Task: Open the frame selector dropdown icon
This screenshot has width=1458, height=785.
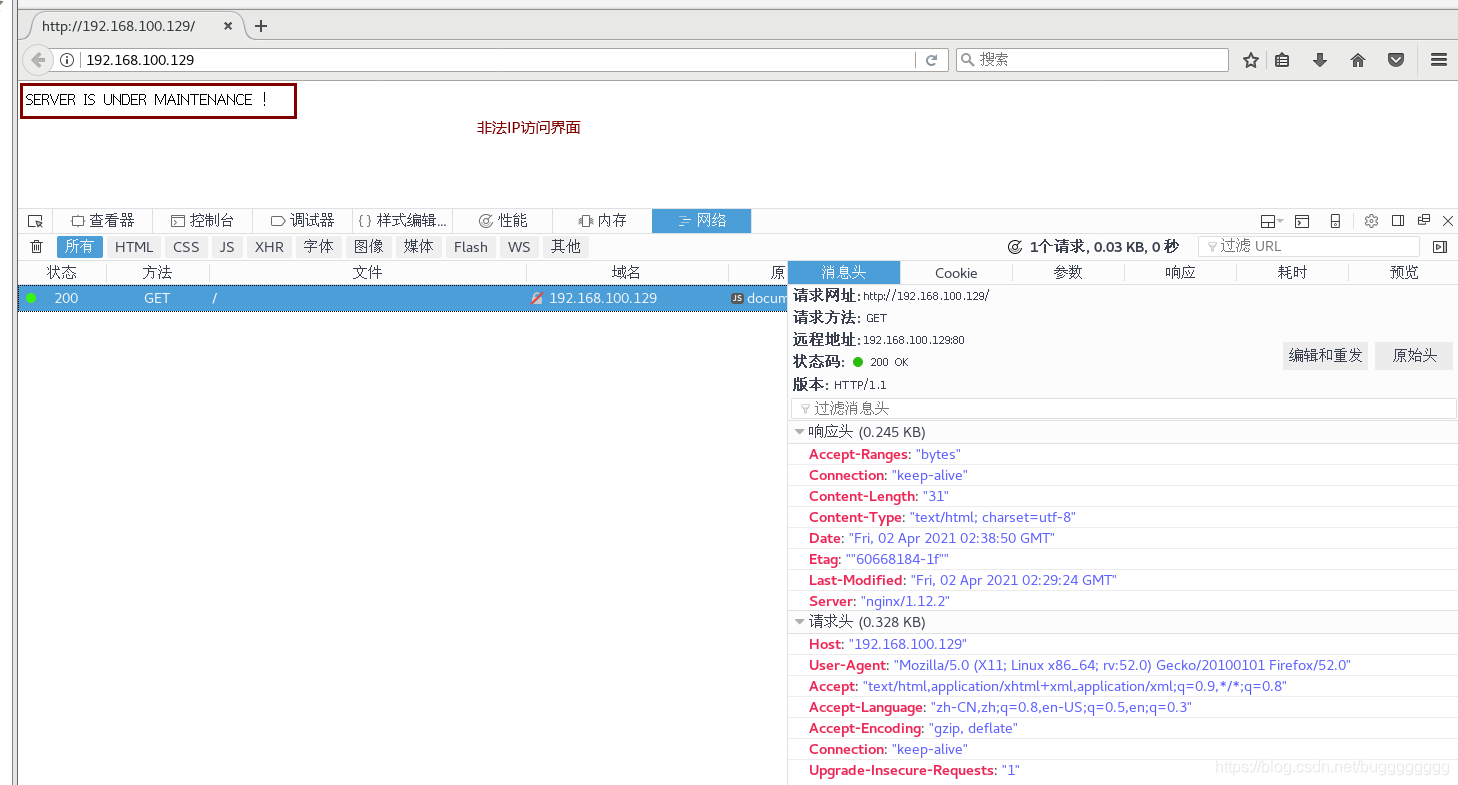Action: pyautogui.click(x=1271, y=221)
